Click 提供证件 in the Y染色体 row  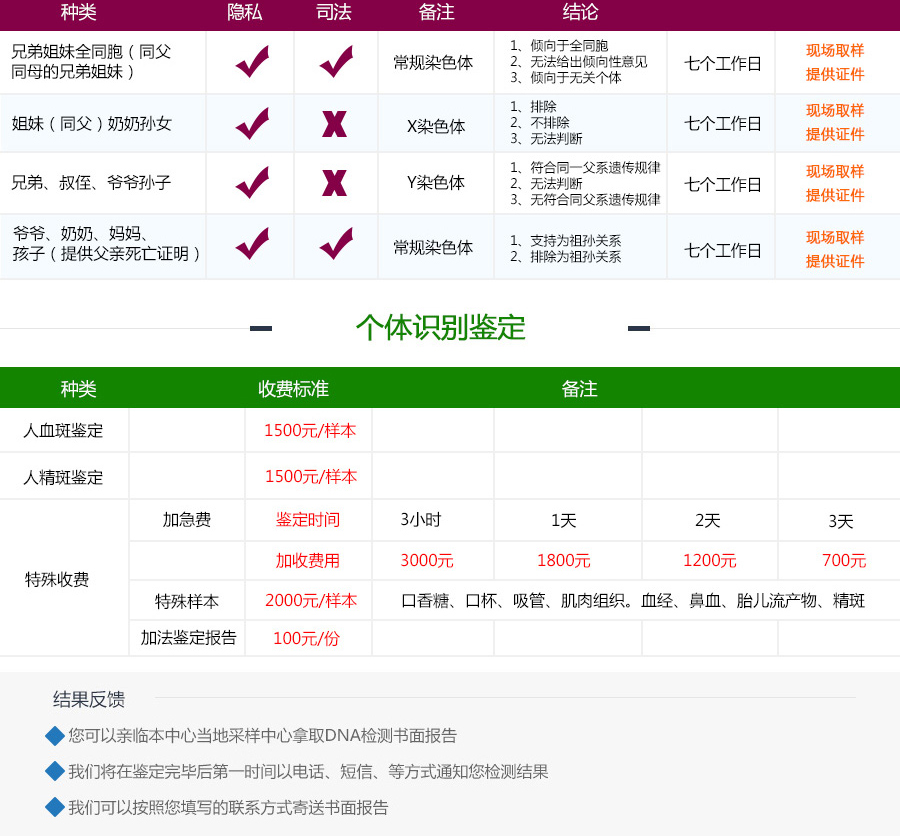point(835,195)
